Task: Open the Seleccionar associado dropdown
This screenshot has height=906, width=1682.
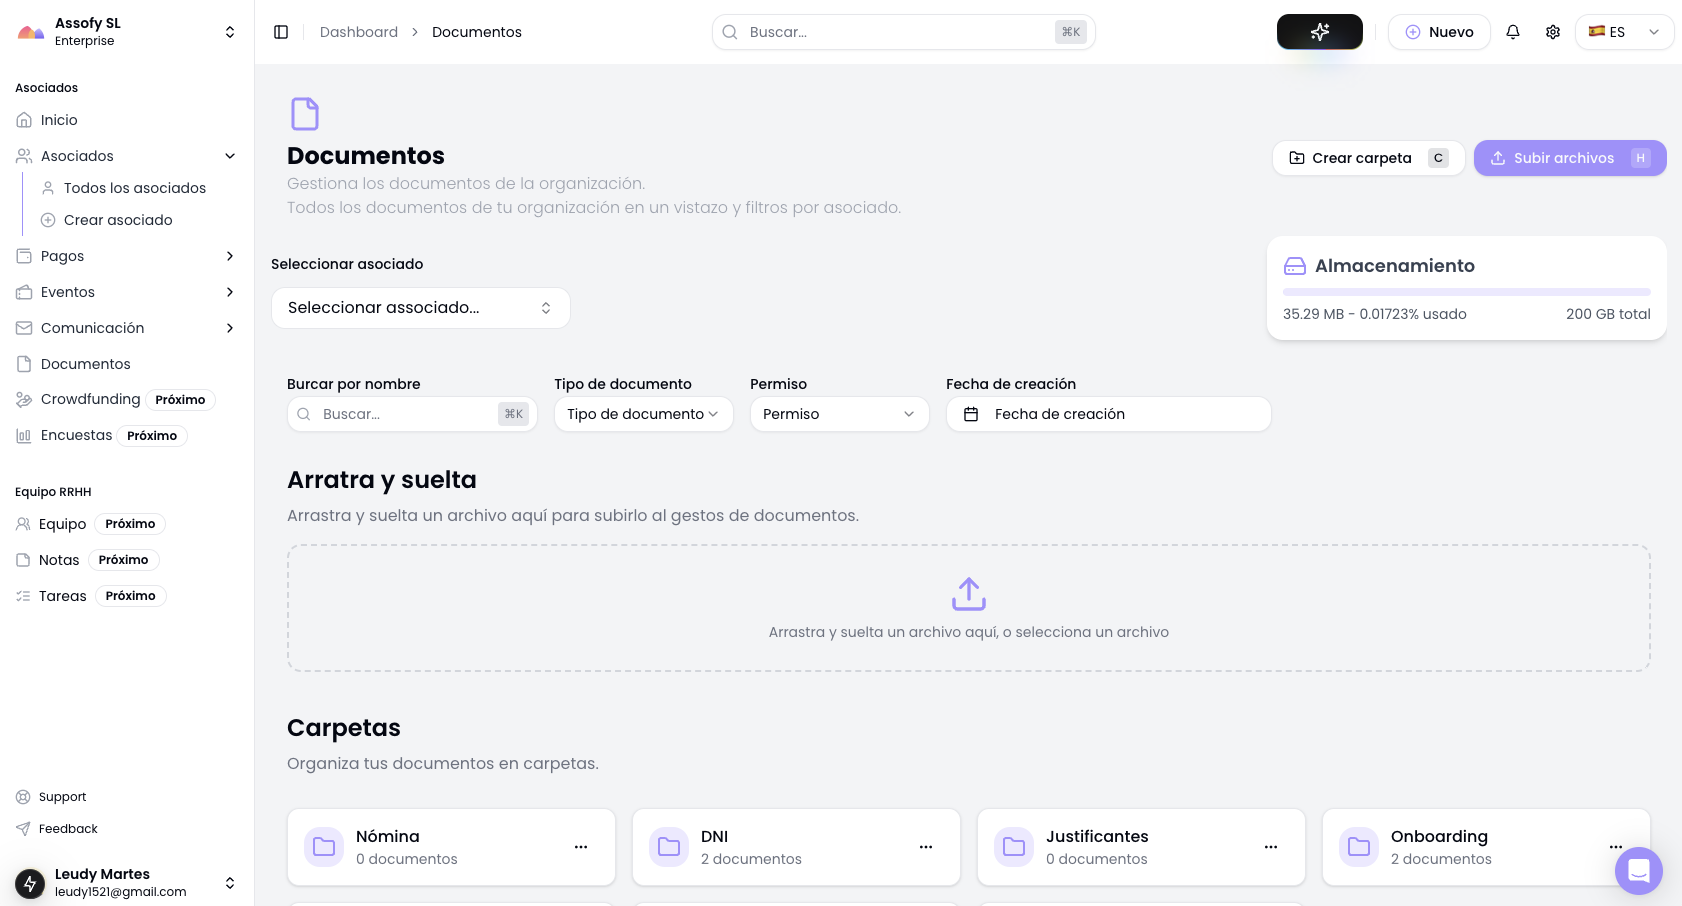Action: pos(420,307)
